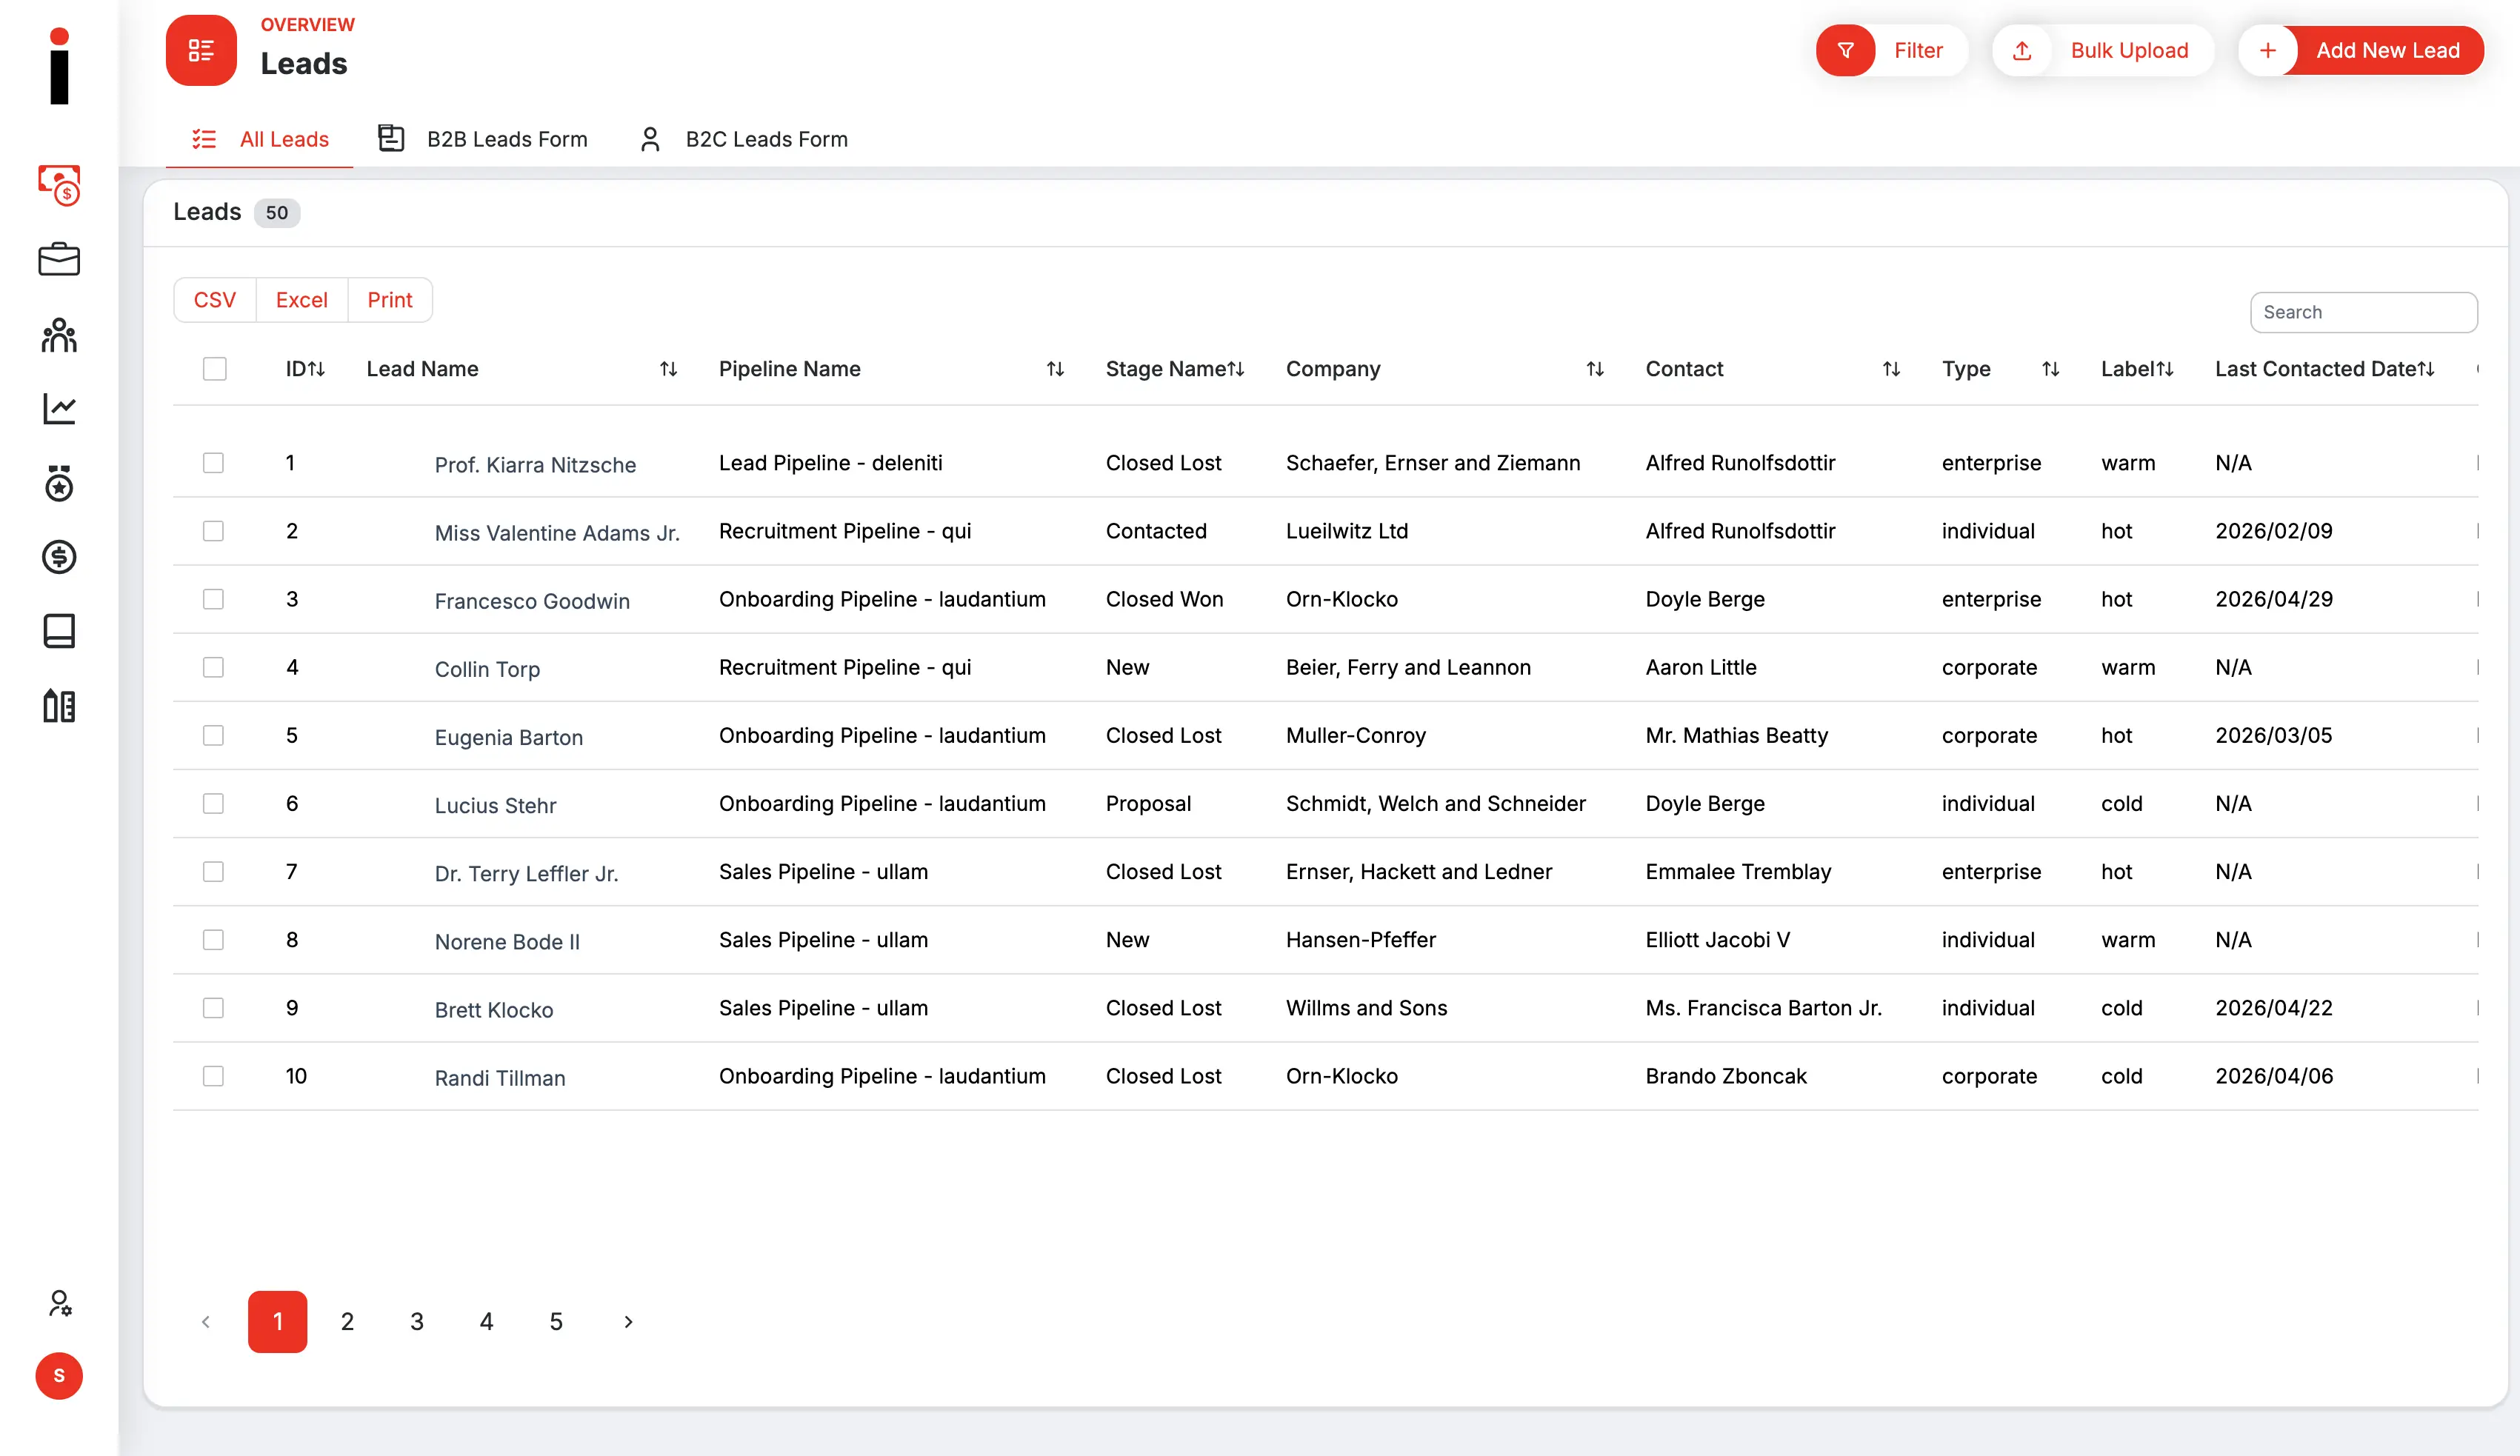
Task: Sort by ID column arrows
Action: pos(316,369)
